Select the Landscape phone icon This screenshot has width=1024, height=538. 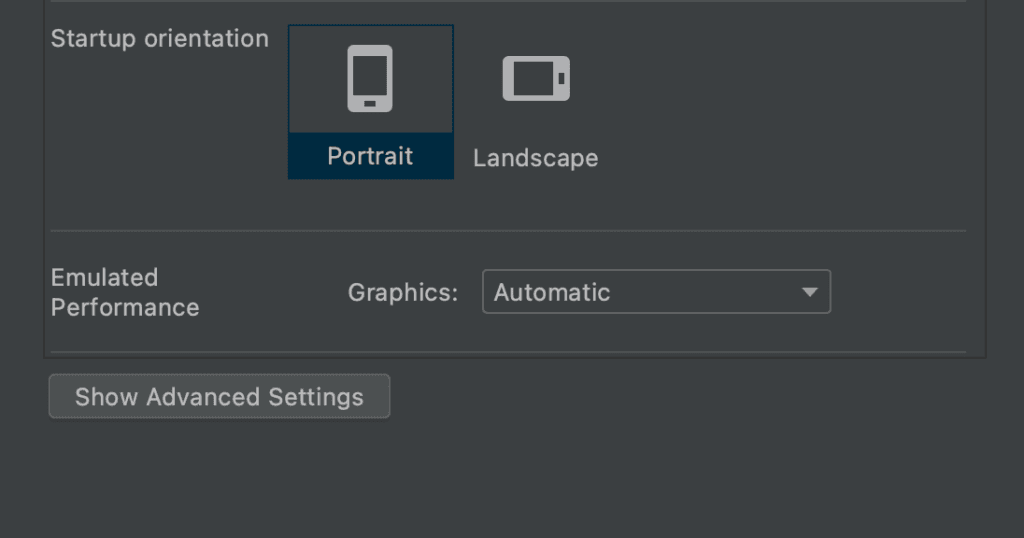point(536,79)
